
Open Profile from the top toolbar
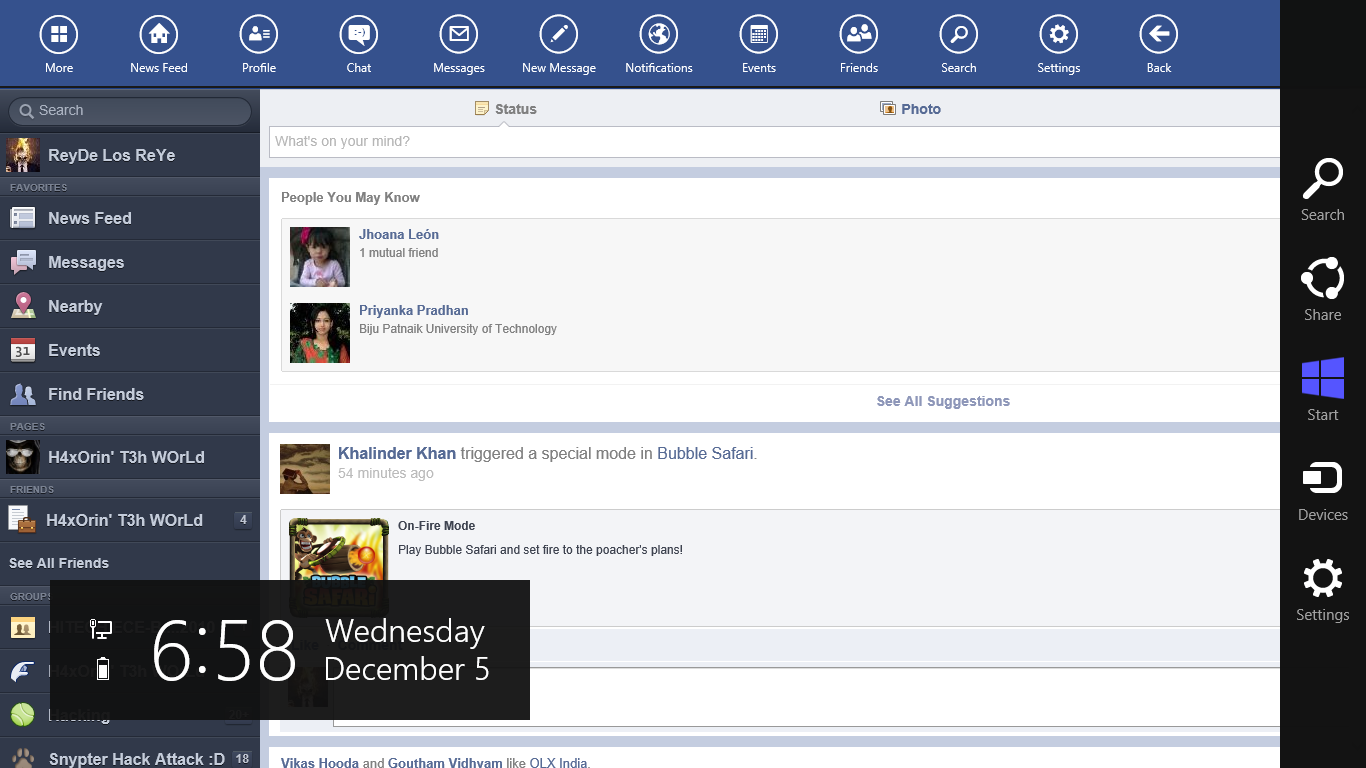pos(259,35)
